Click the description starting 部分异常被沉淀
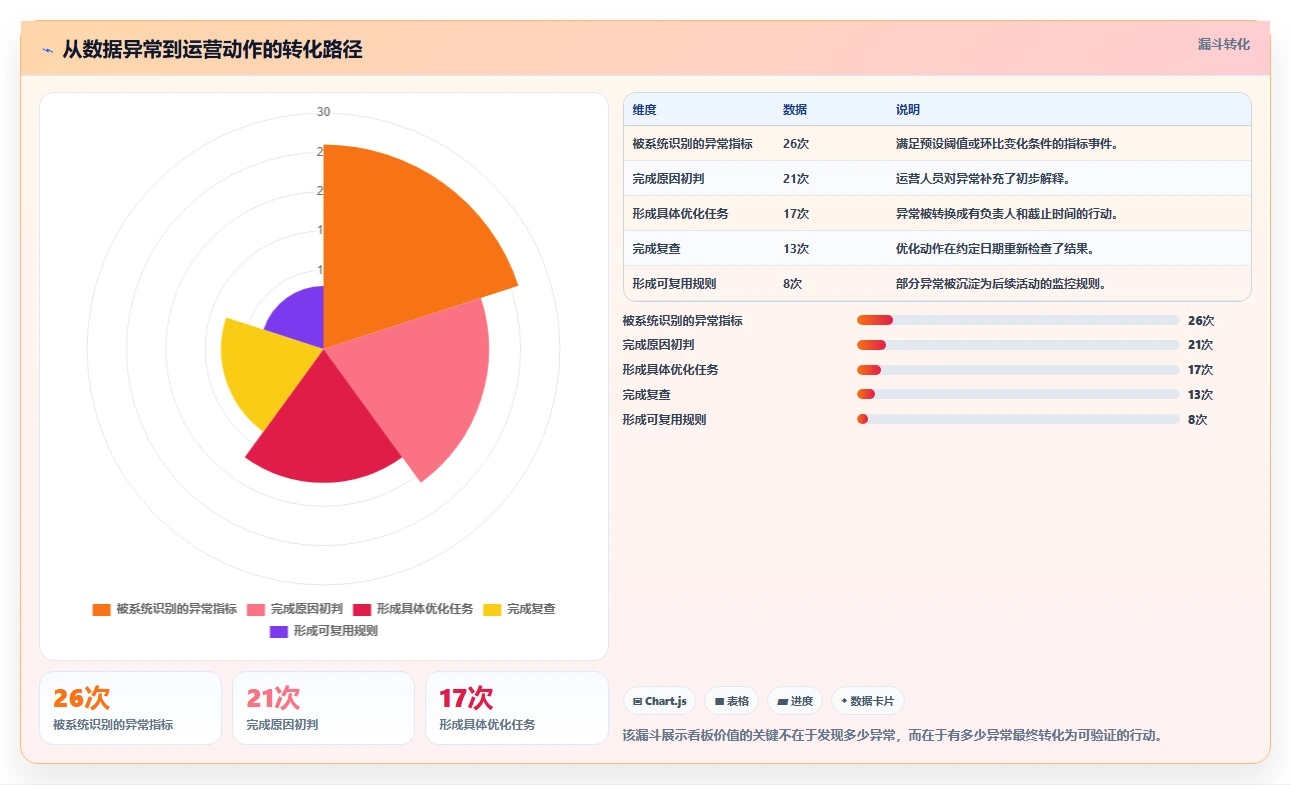Viewport: 1291px width, 785px height. pyautogui.click(x=1001, y=284)
